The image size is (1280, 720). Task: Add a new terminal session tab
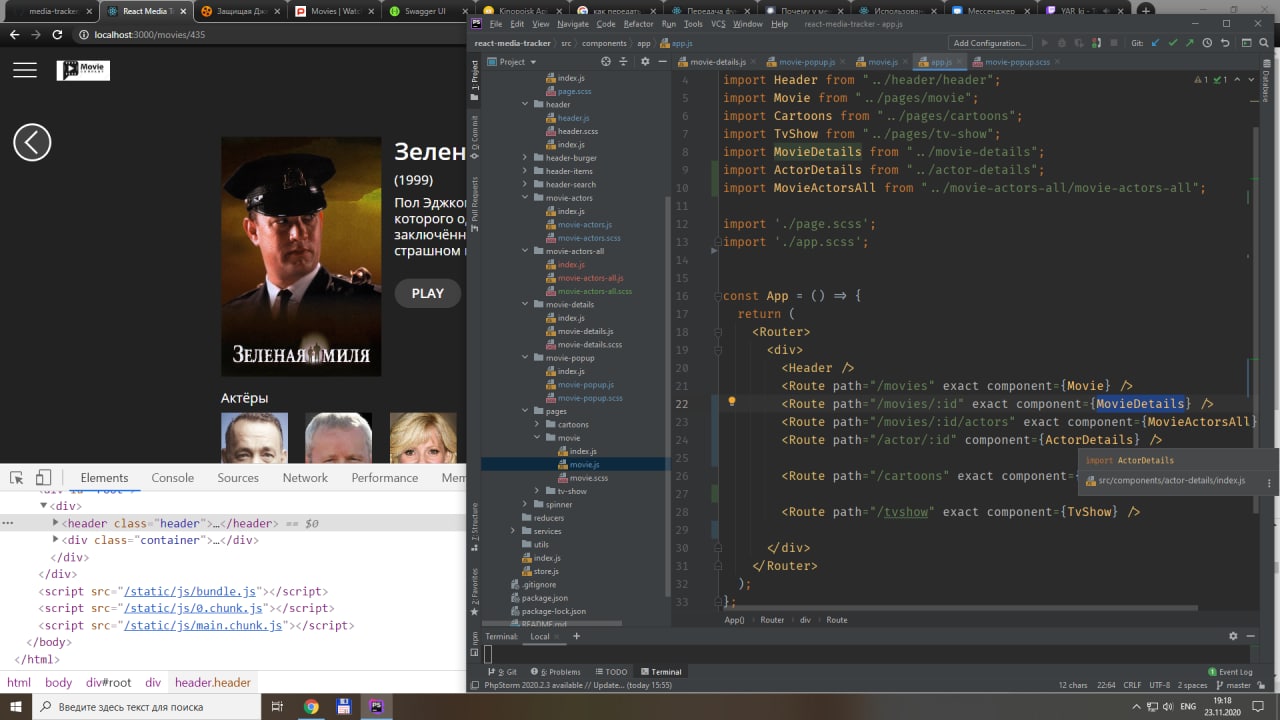[x=576, y=636]
